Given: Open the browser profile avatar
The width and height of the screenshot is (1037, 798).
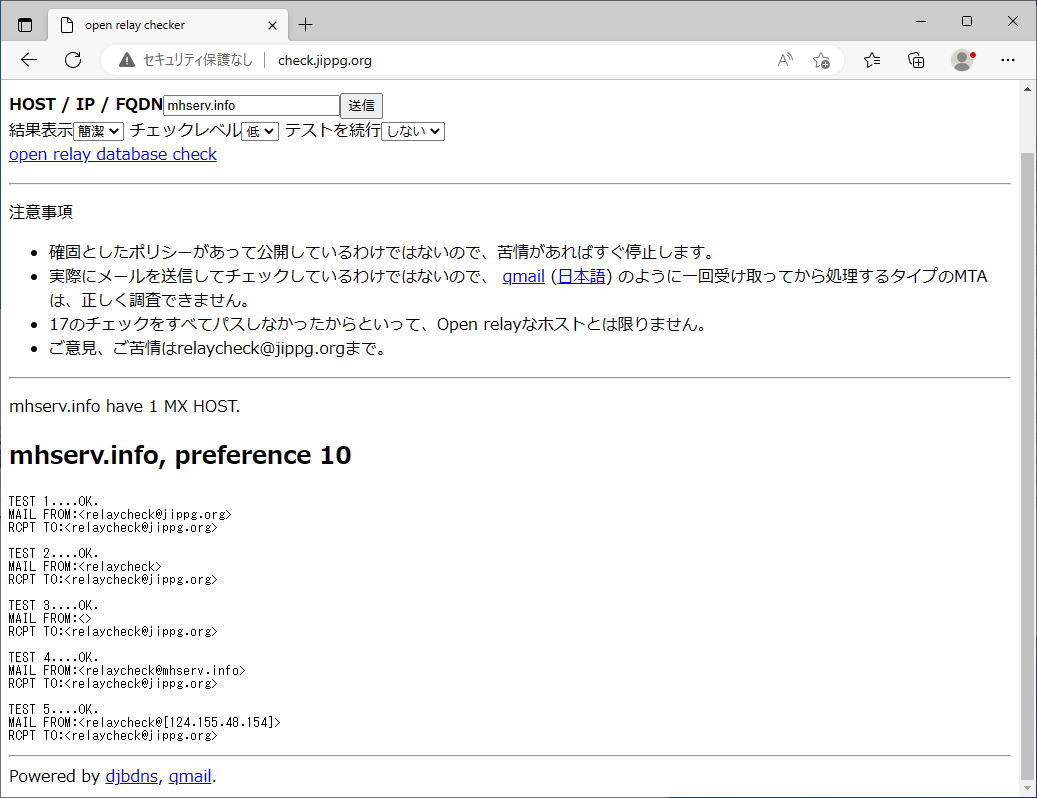Looking at the screenshot, I should (962, 60).
